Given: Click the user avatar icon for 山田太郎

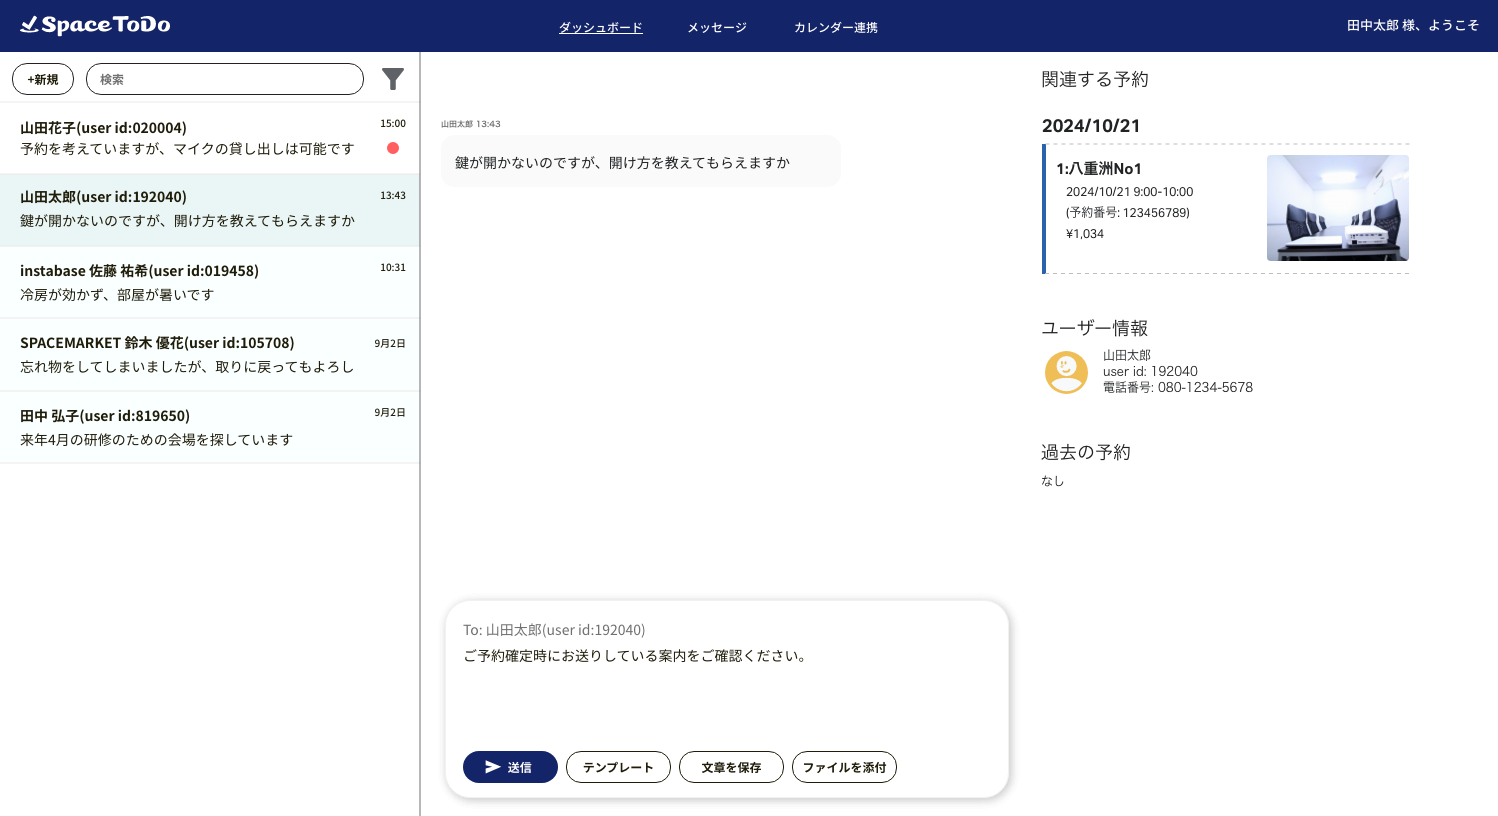Looking at the screenshot, I should (1066, 372).
